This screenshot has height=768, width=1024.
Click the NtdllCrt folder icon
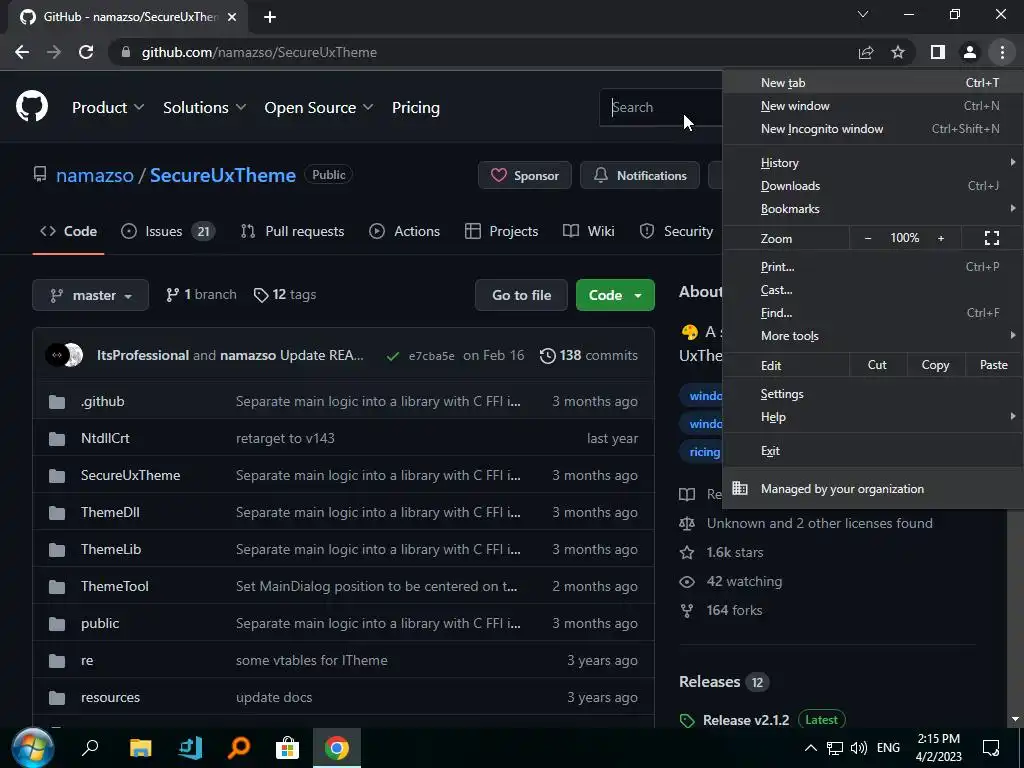pos(57,439)
